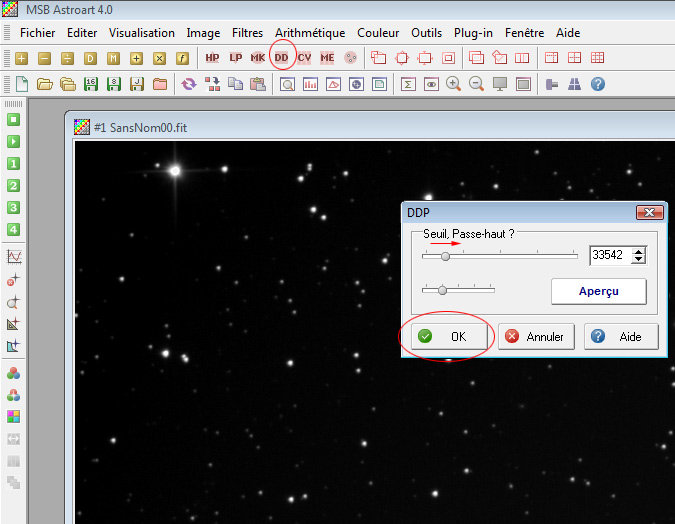Click the purple refresh arrows icon
The width and height of the screenshot is (675, 524).
[189, 84]
